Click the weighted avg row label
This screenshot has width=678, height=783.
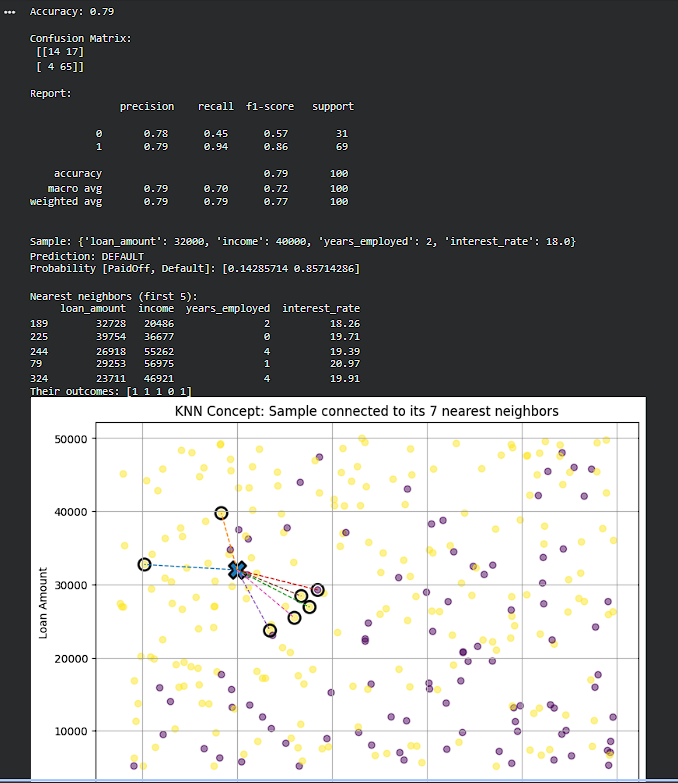coord(66,202)
